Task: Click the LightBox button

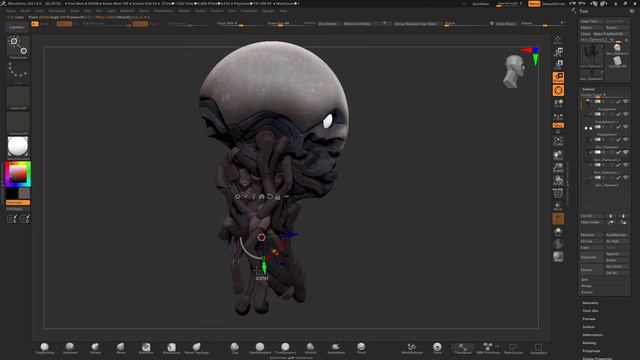Action: pyautogui.click(x=17, y=27)
